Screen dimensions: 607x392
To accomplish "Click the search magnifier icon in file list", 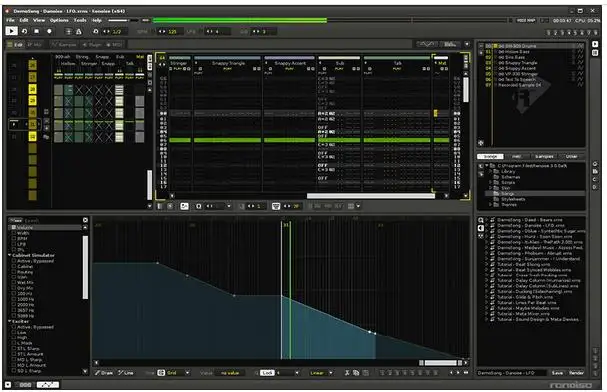I will [481, 220].
